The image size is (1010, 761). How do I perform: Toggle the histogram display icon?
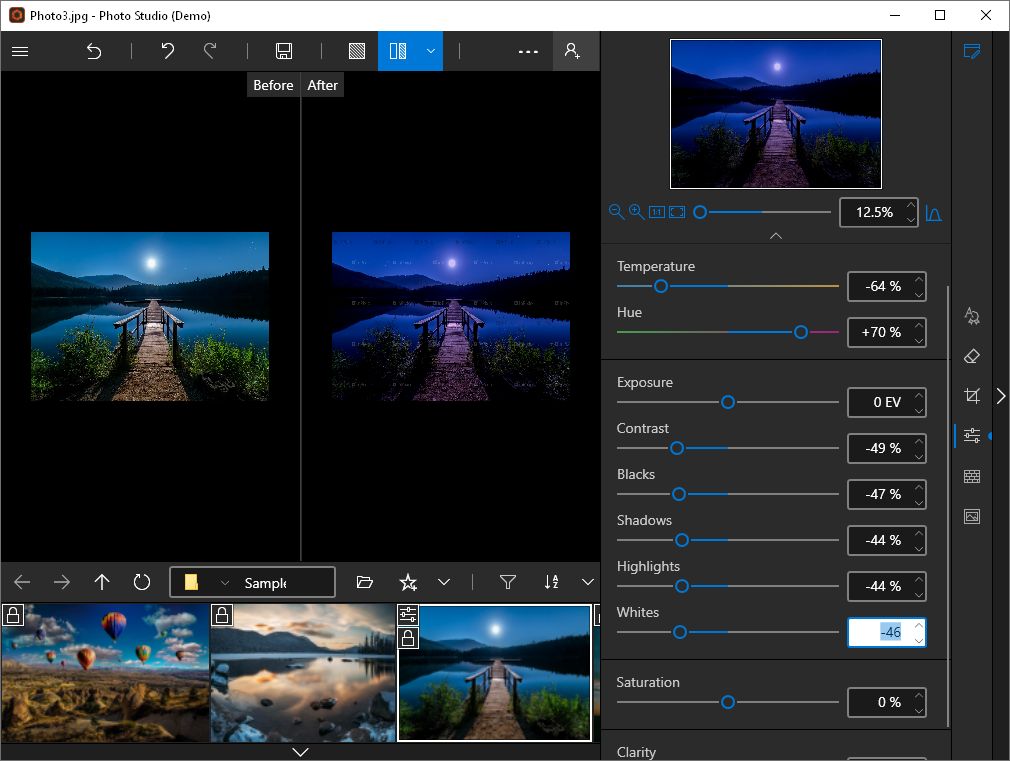click(x=934, y=213)
